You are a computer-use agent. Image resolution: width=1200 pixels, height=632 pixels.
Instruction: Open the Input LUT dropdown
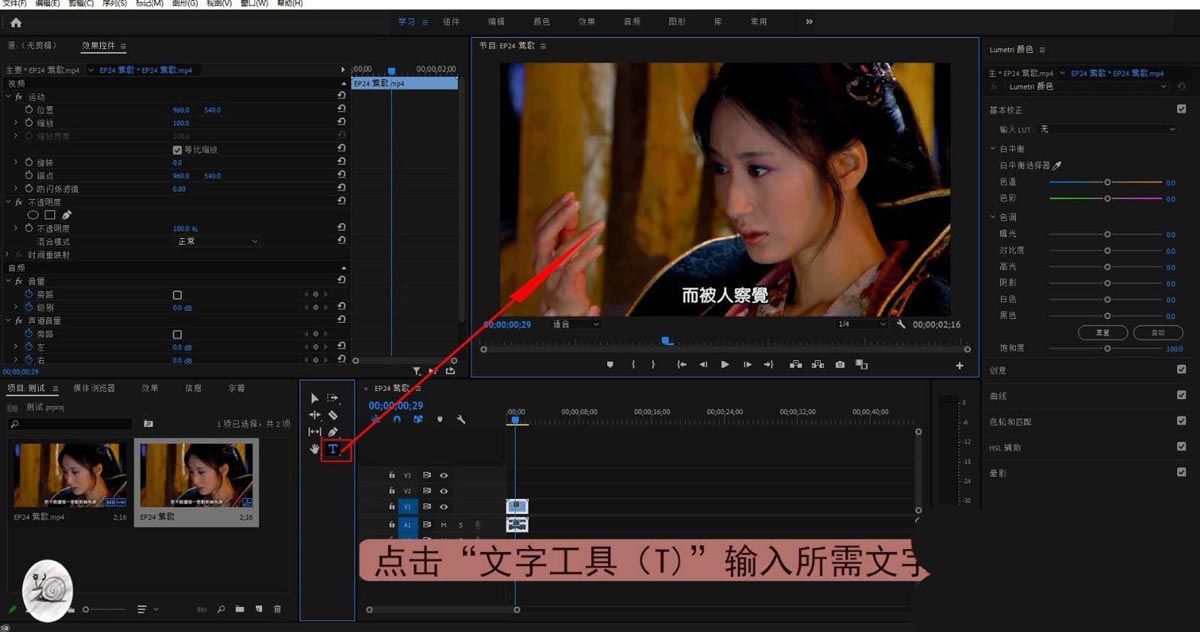pyautogui.click(x=1108, y=129)
